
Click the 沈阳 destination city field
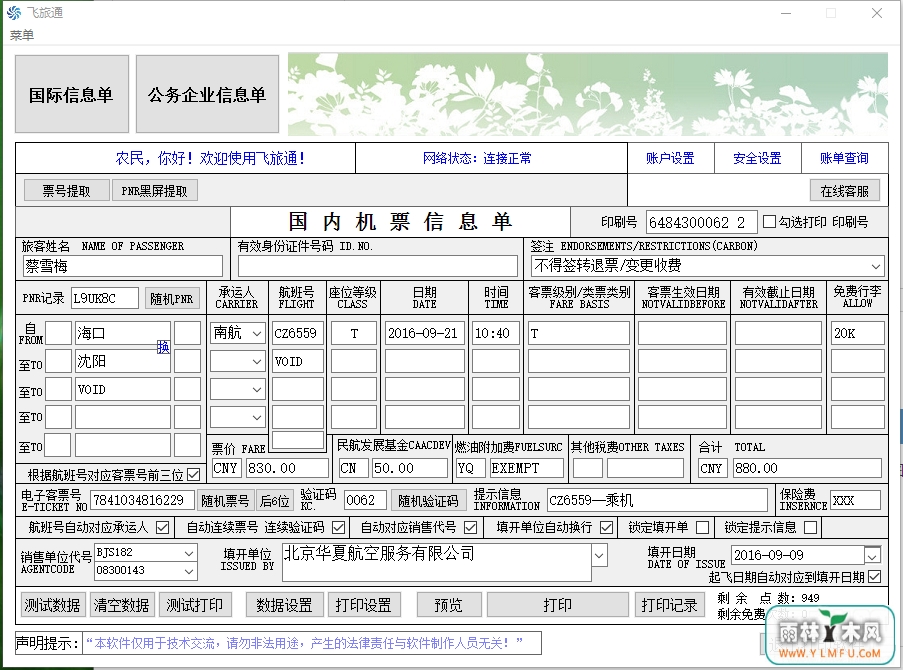(x=123, y=361)
